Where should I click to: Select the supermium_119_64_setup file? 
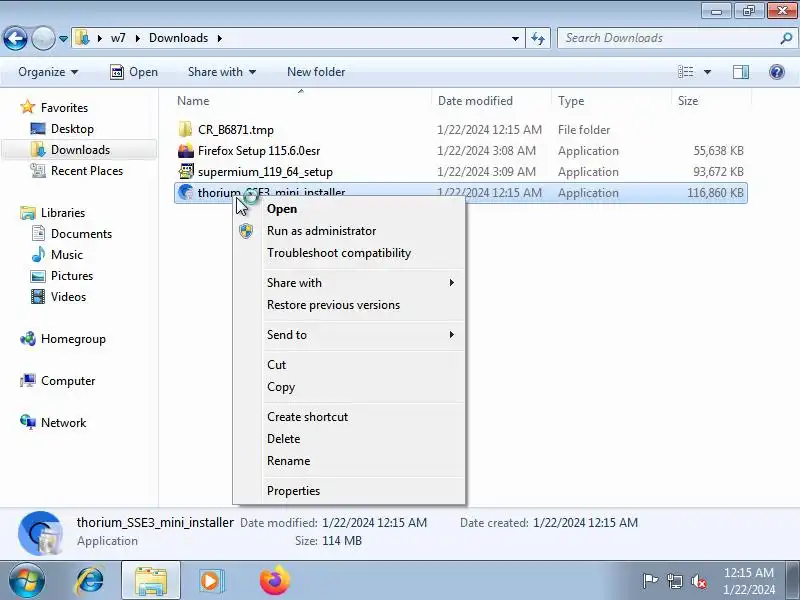[x=265, y=172]
